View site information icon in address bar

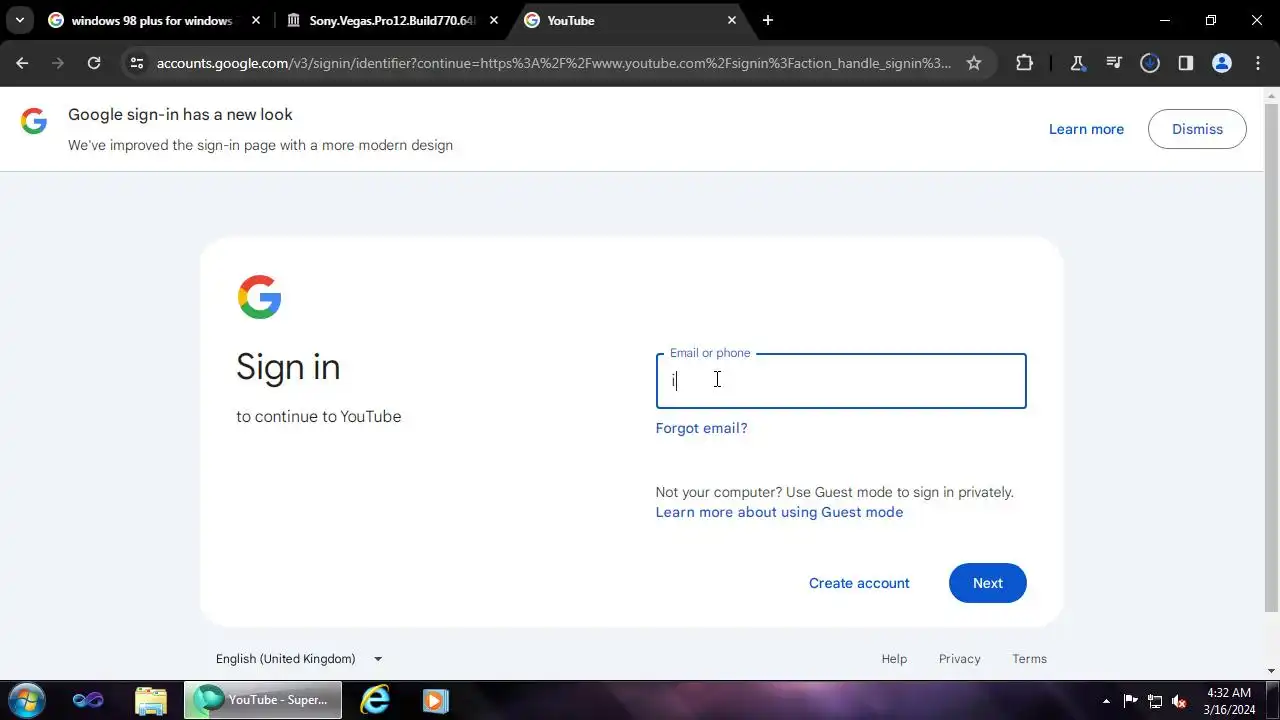coord(137,63)
